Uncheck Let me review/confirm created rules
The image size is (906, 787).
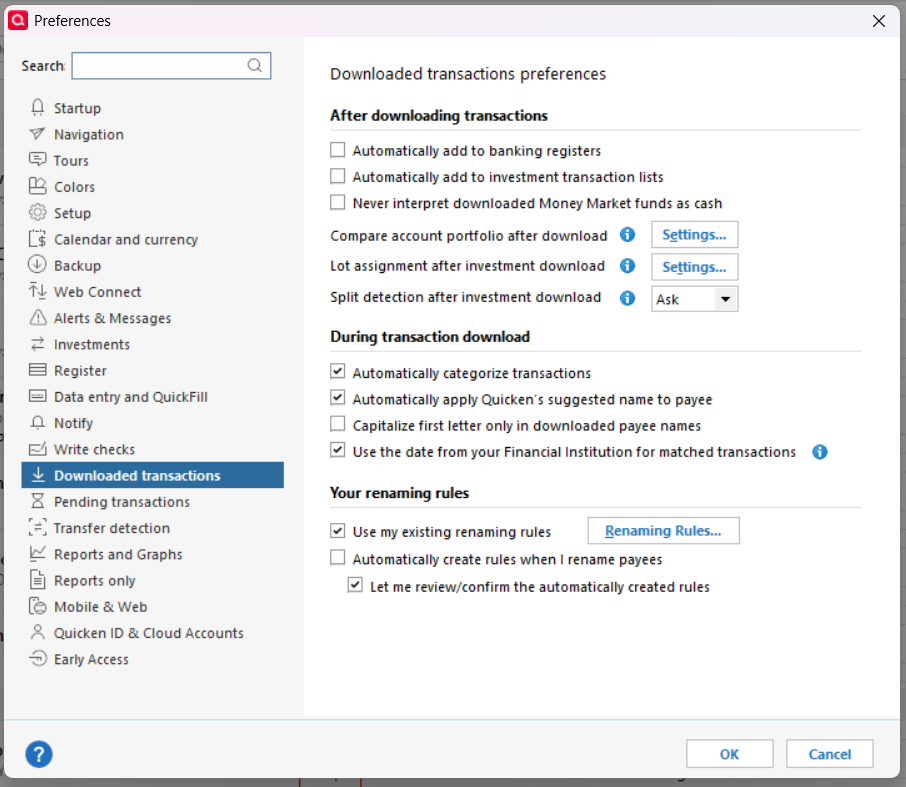pyautogui.click(x=355, y=585)
